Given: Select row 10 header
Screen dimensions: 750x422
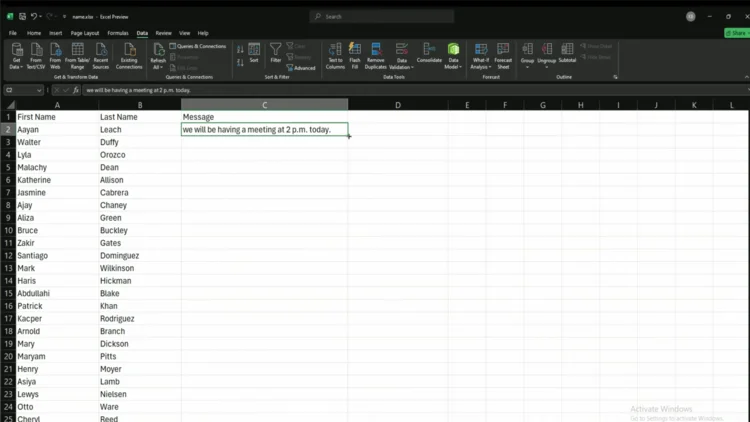Looking at the screenshot, I should 8,230.
